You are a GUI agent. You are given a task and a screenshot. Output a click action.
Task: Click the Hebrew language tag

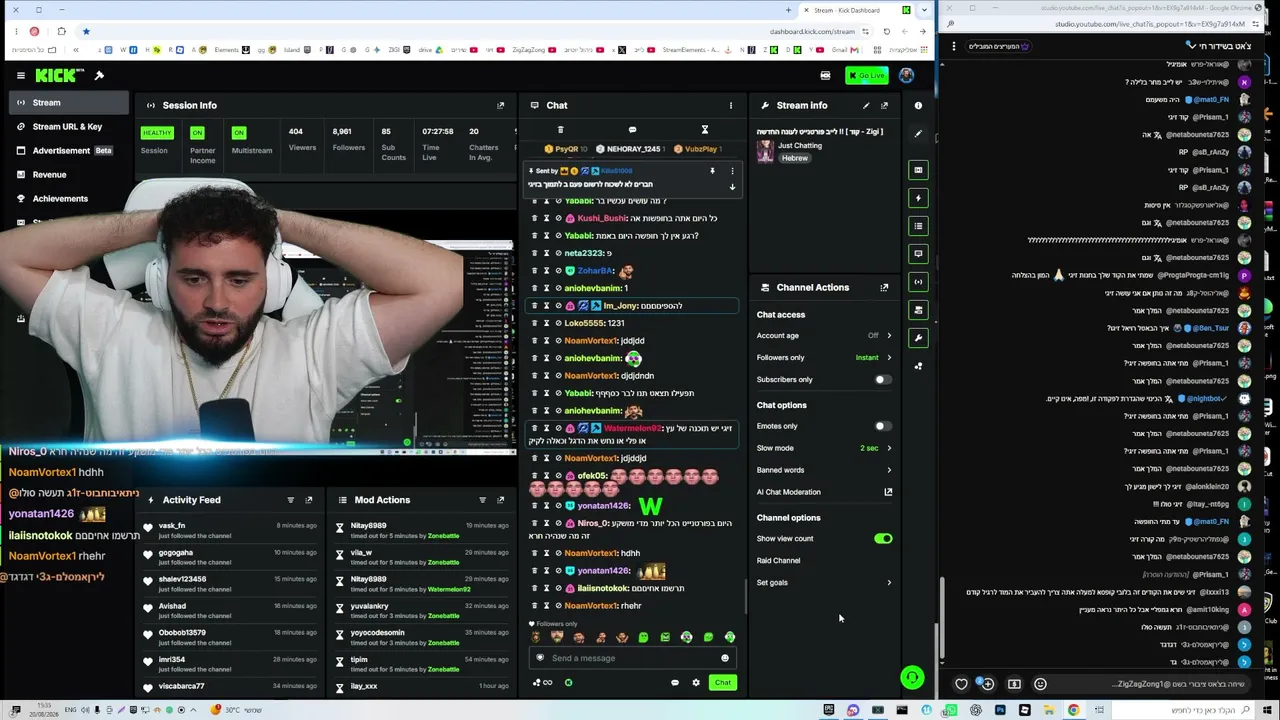[795, 158]
